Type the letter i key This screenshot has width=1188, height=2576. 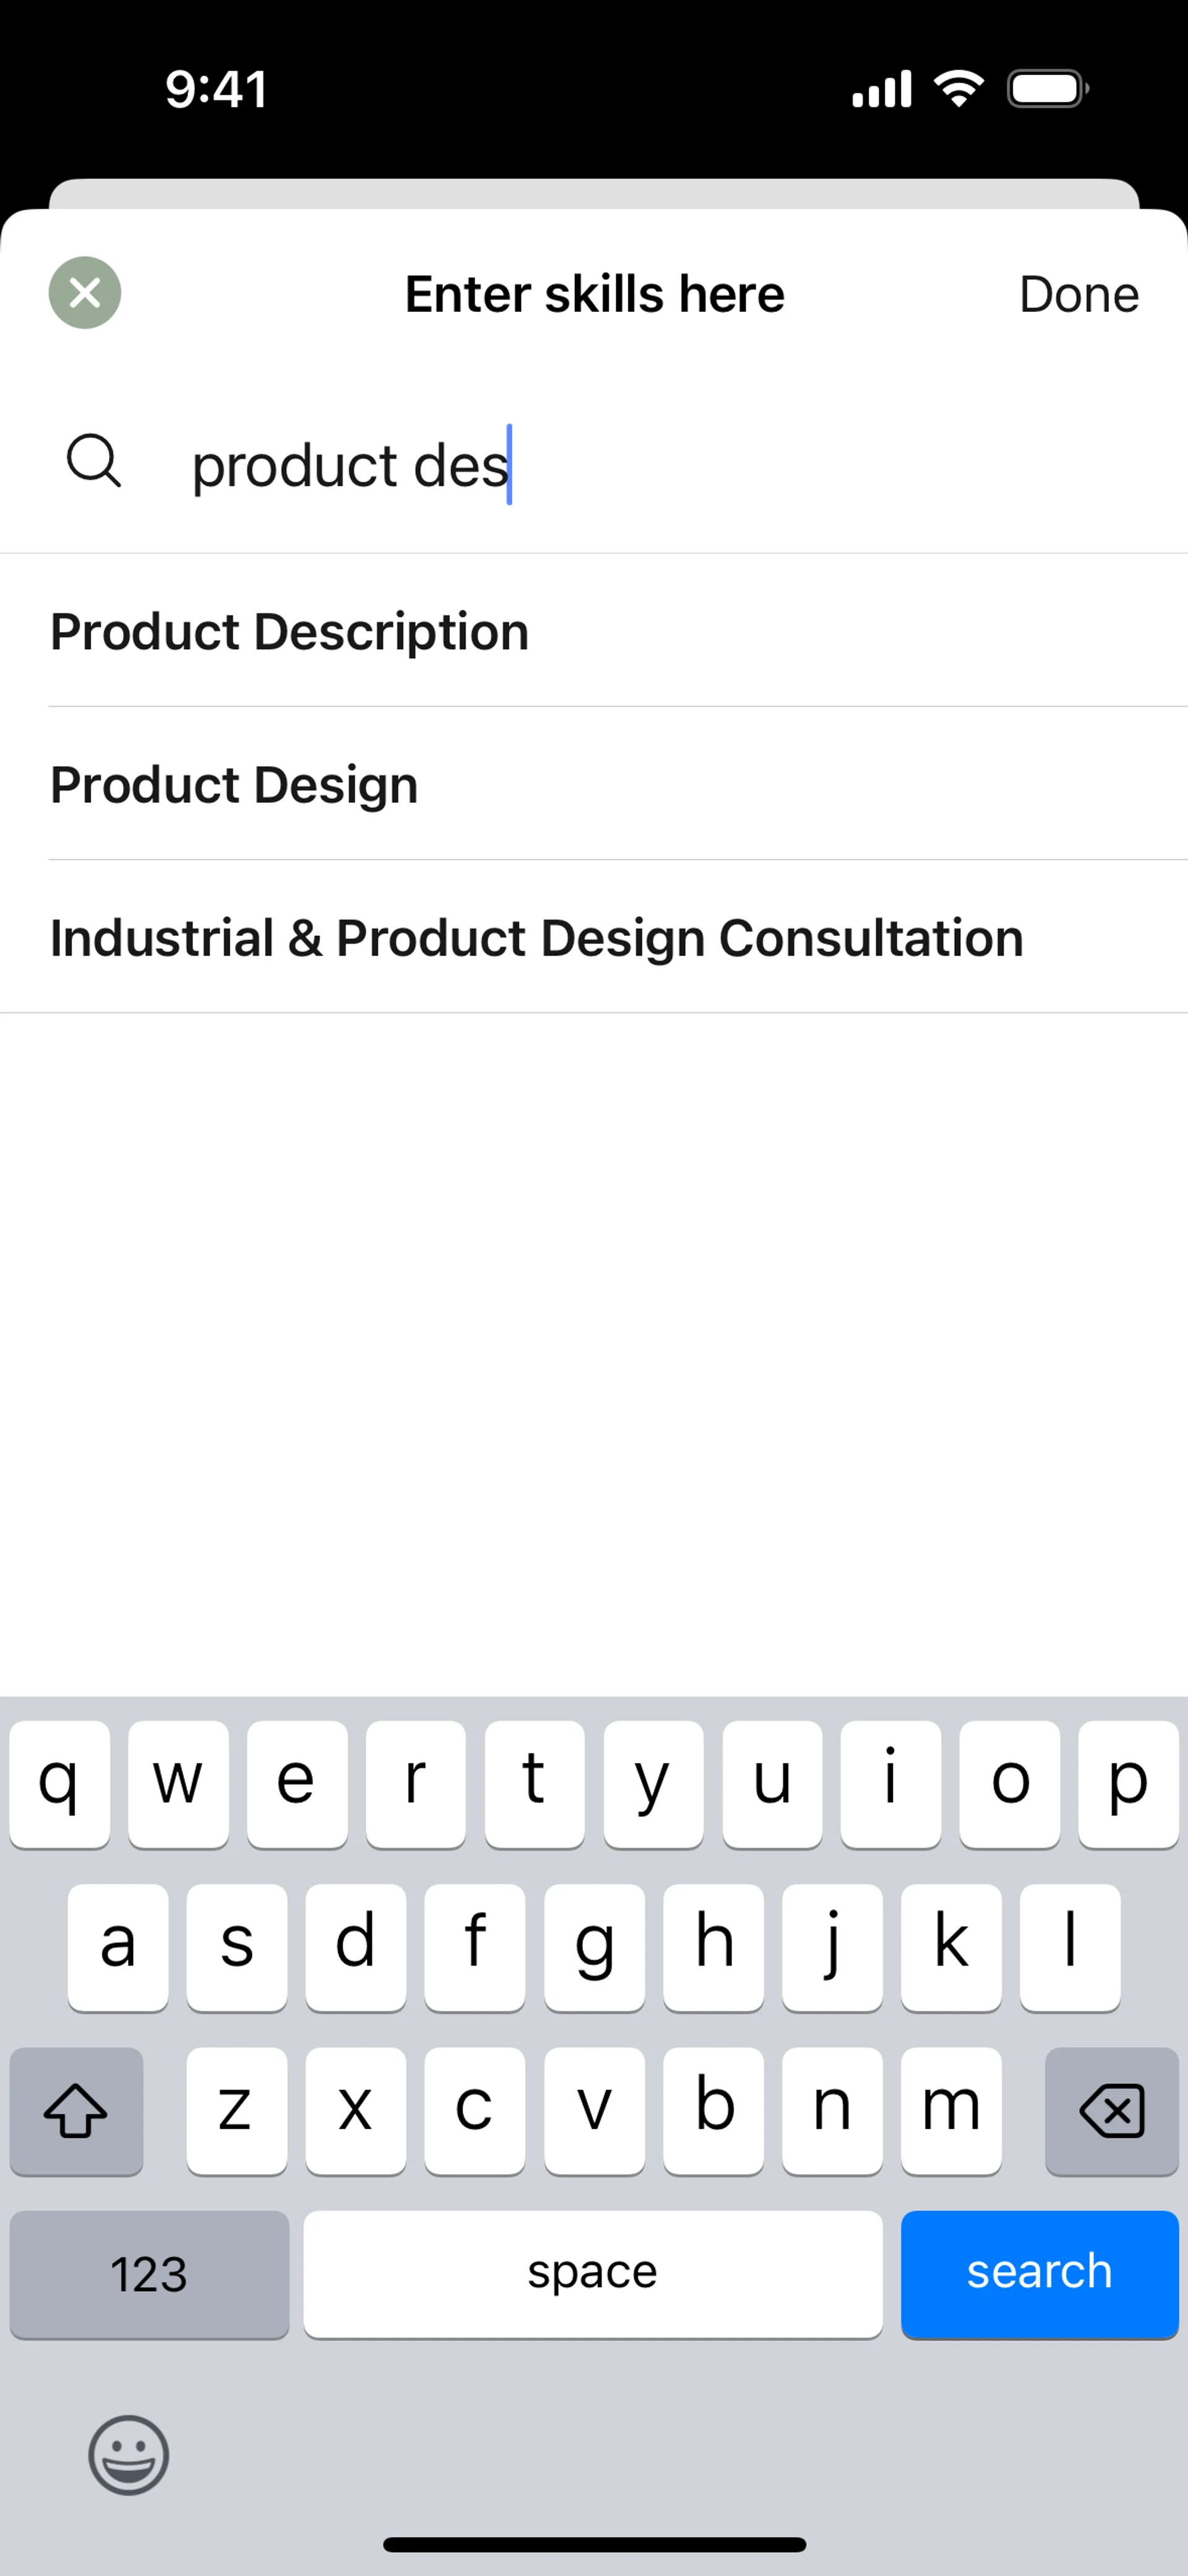click(x=890, y=1783)
